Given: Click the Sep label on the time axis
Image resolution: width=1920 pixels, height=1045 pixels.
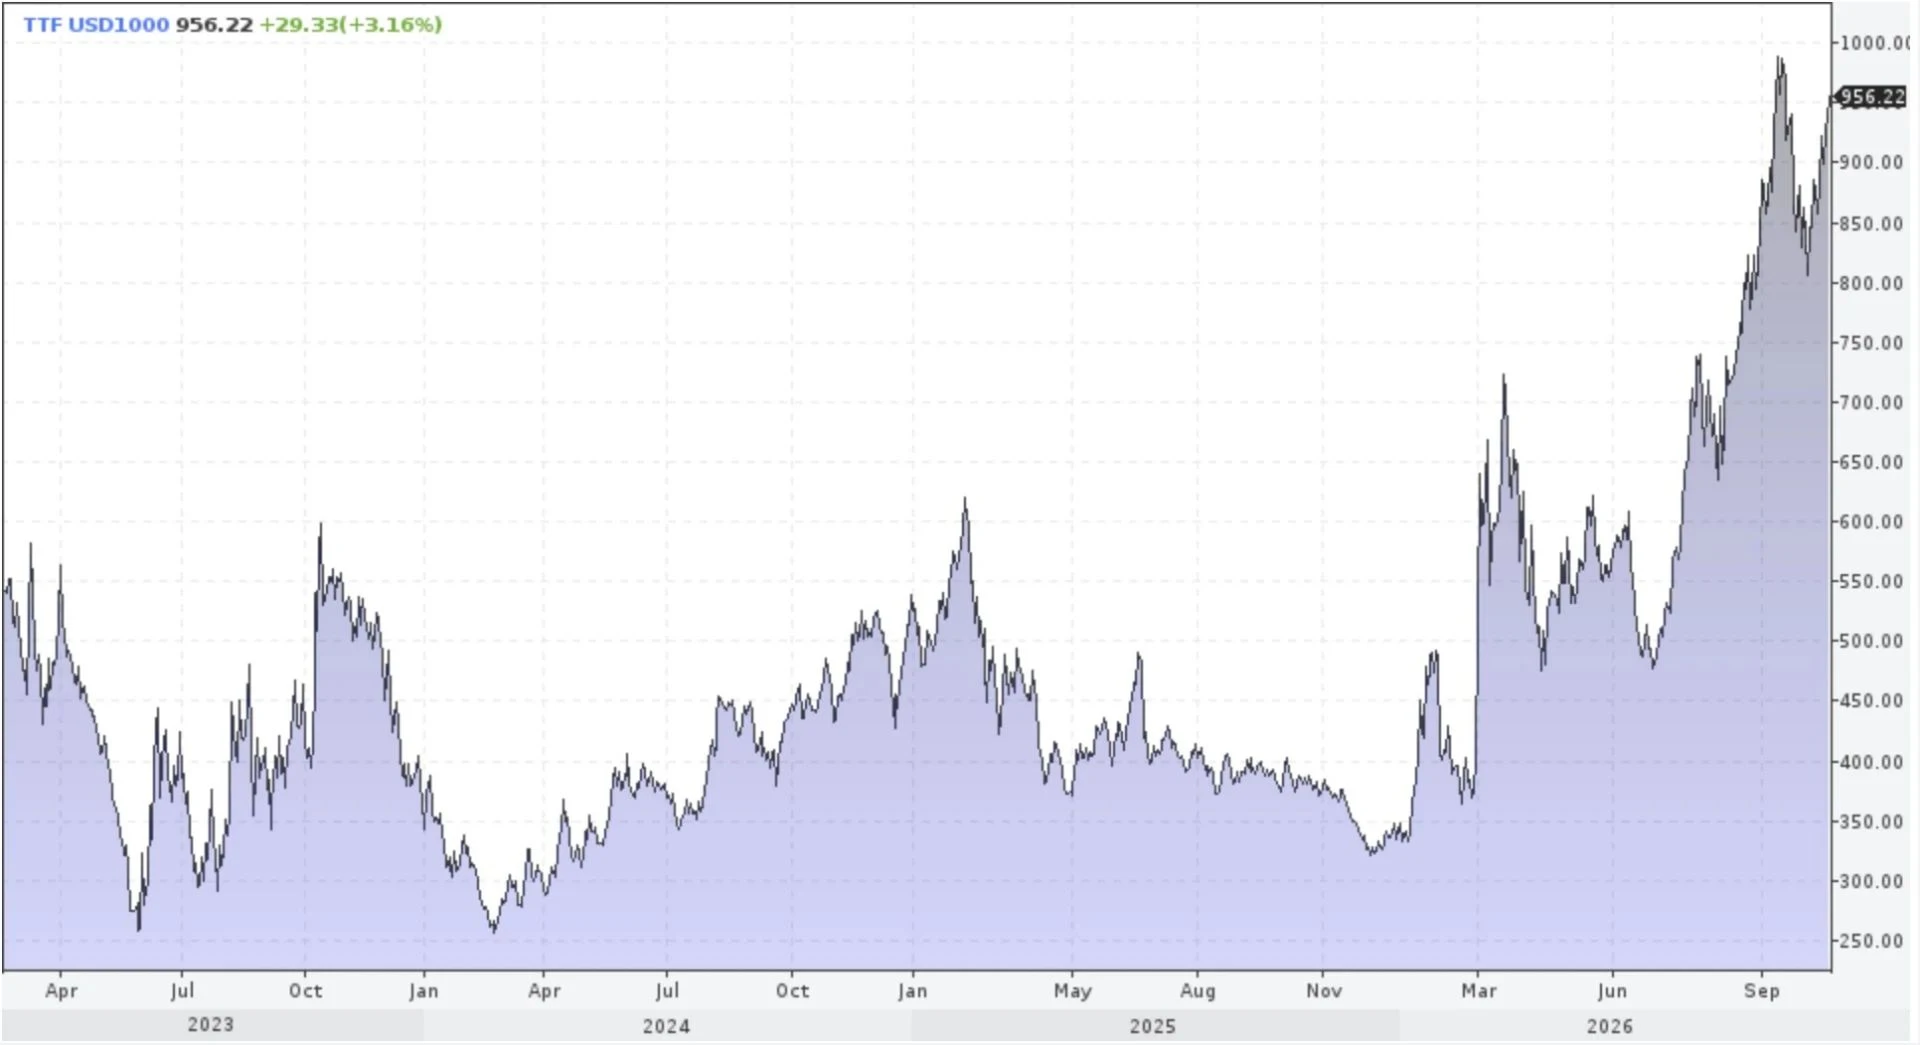Looking at the screenshot, I should [1762, 991].
